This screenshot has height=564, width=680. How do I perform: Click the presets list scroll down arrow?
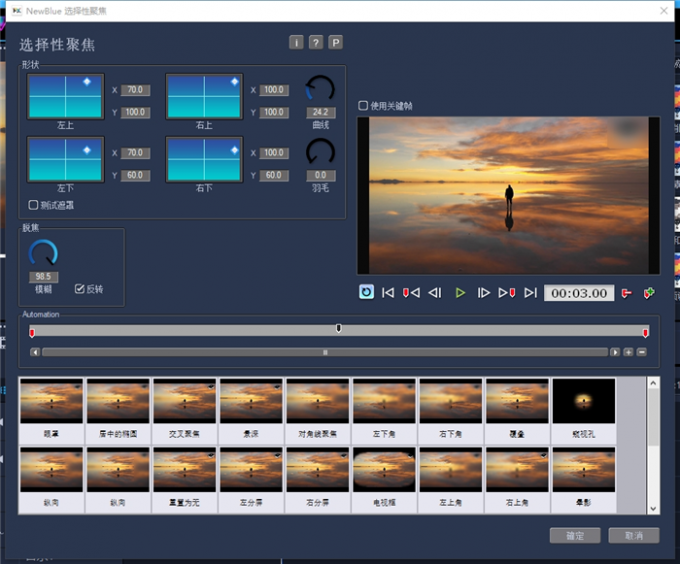(x=653, y=509)
